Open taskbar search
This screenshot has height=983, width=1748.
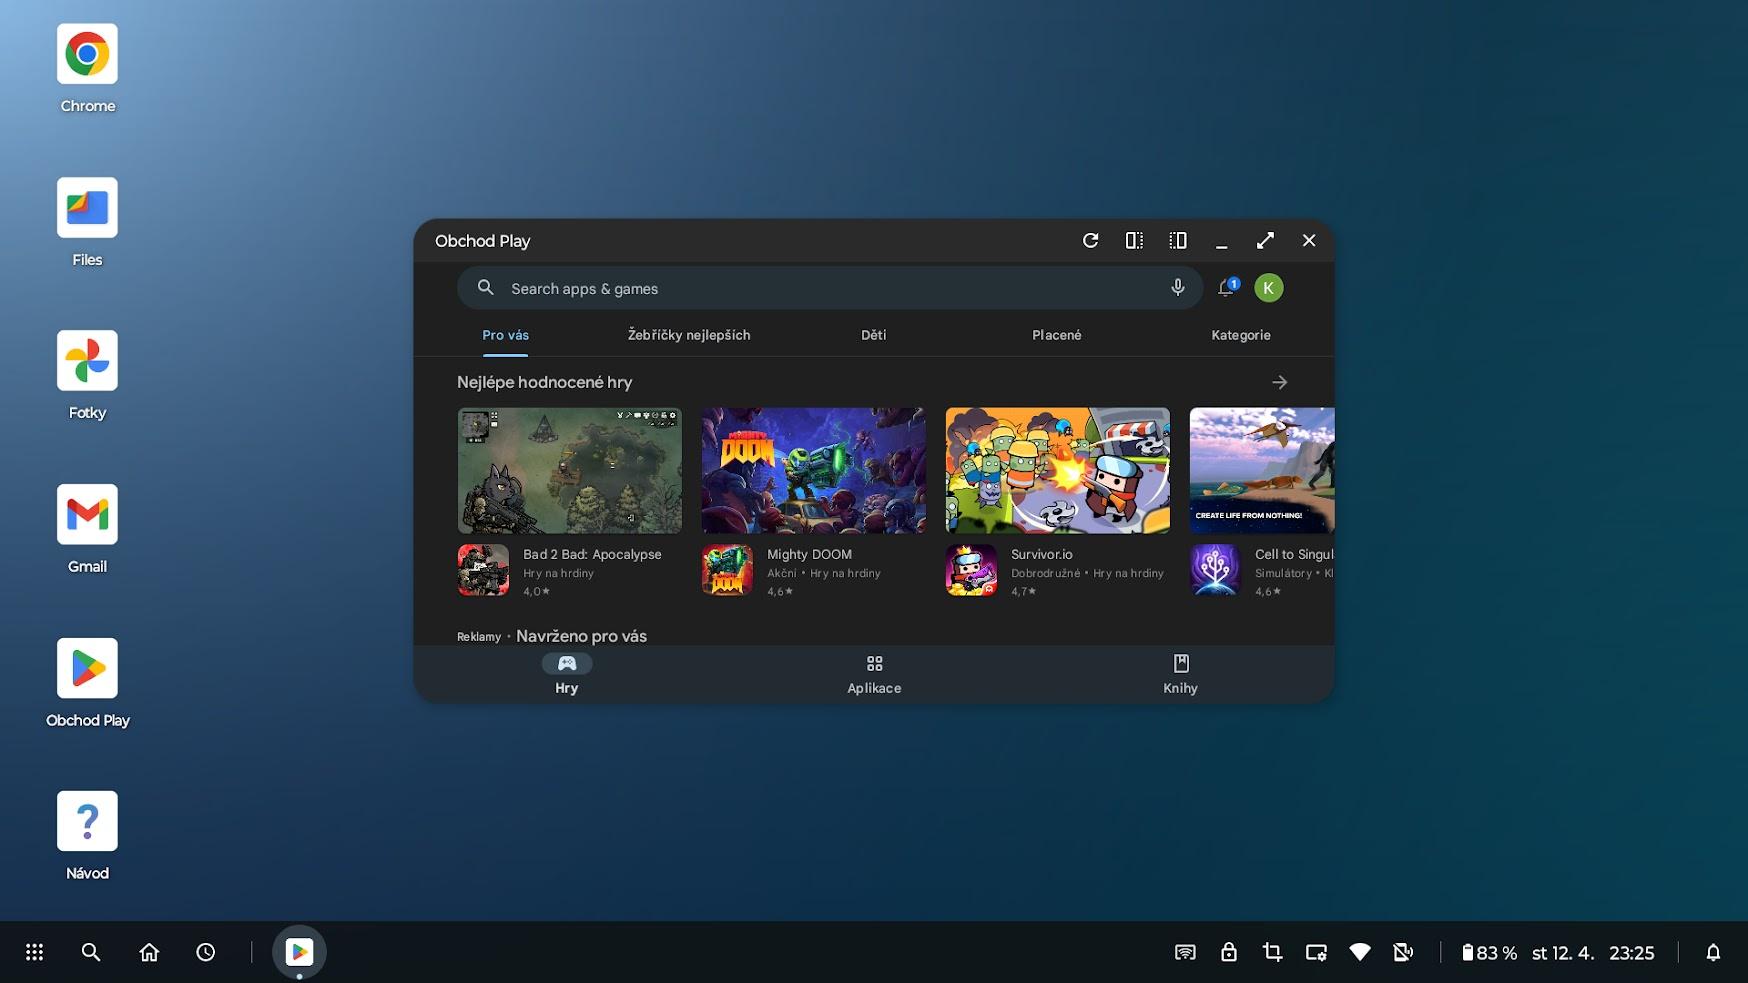click(x=91, y=952)
